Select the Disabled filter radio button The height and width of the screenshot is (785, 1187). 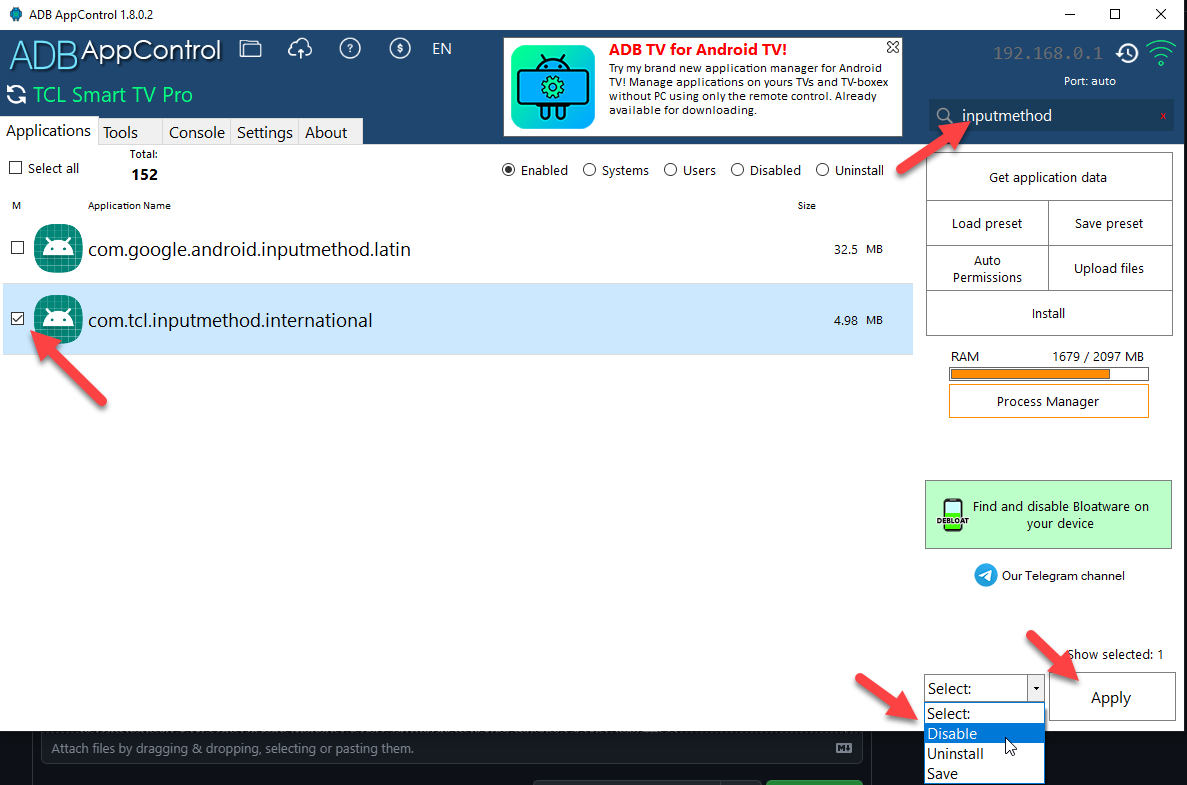point(739,170)
